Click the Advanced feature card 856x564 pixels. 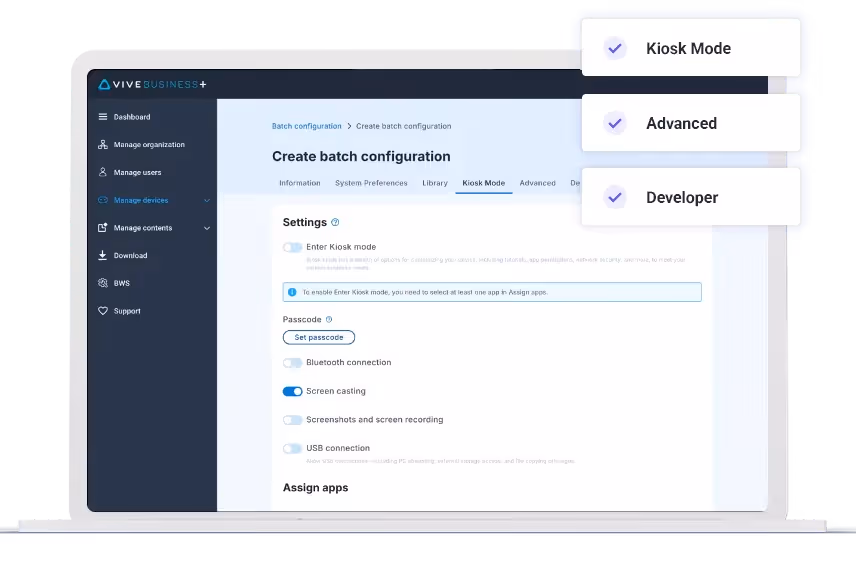pos(691,123)
